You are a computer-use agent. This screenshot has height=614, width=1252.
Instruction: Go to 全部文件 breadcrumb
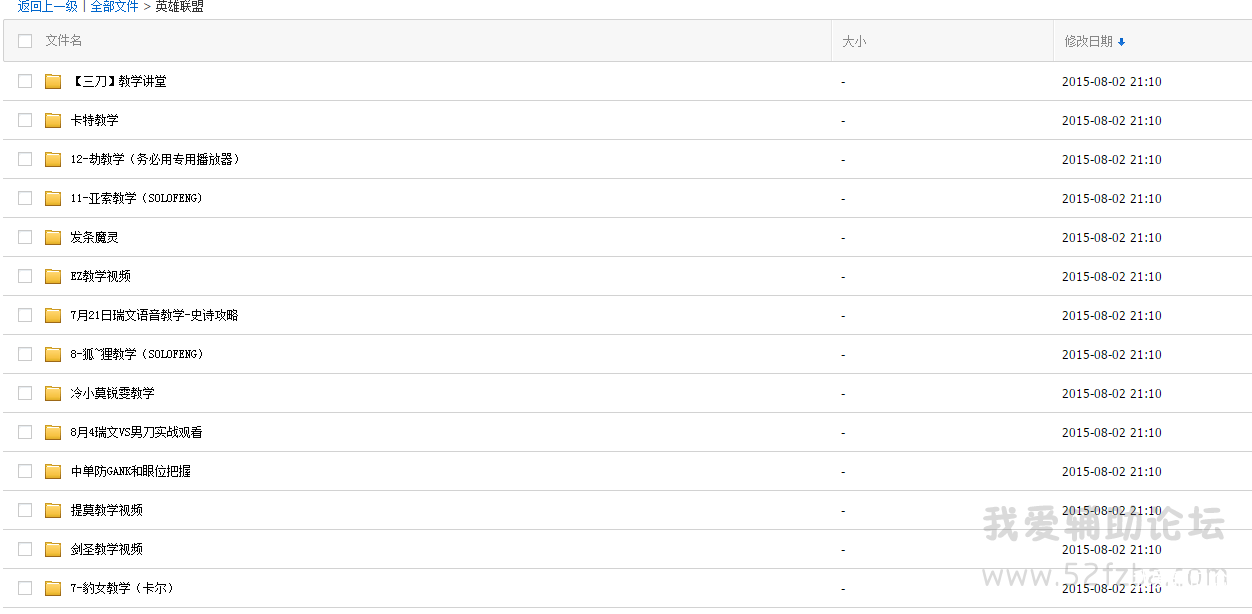pos(114,6)
